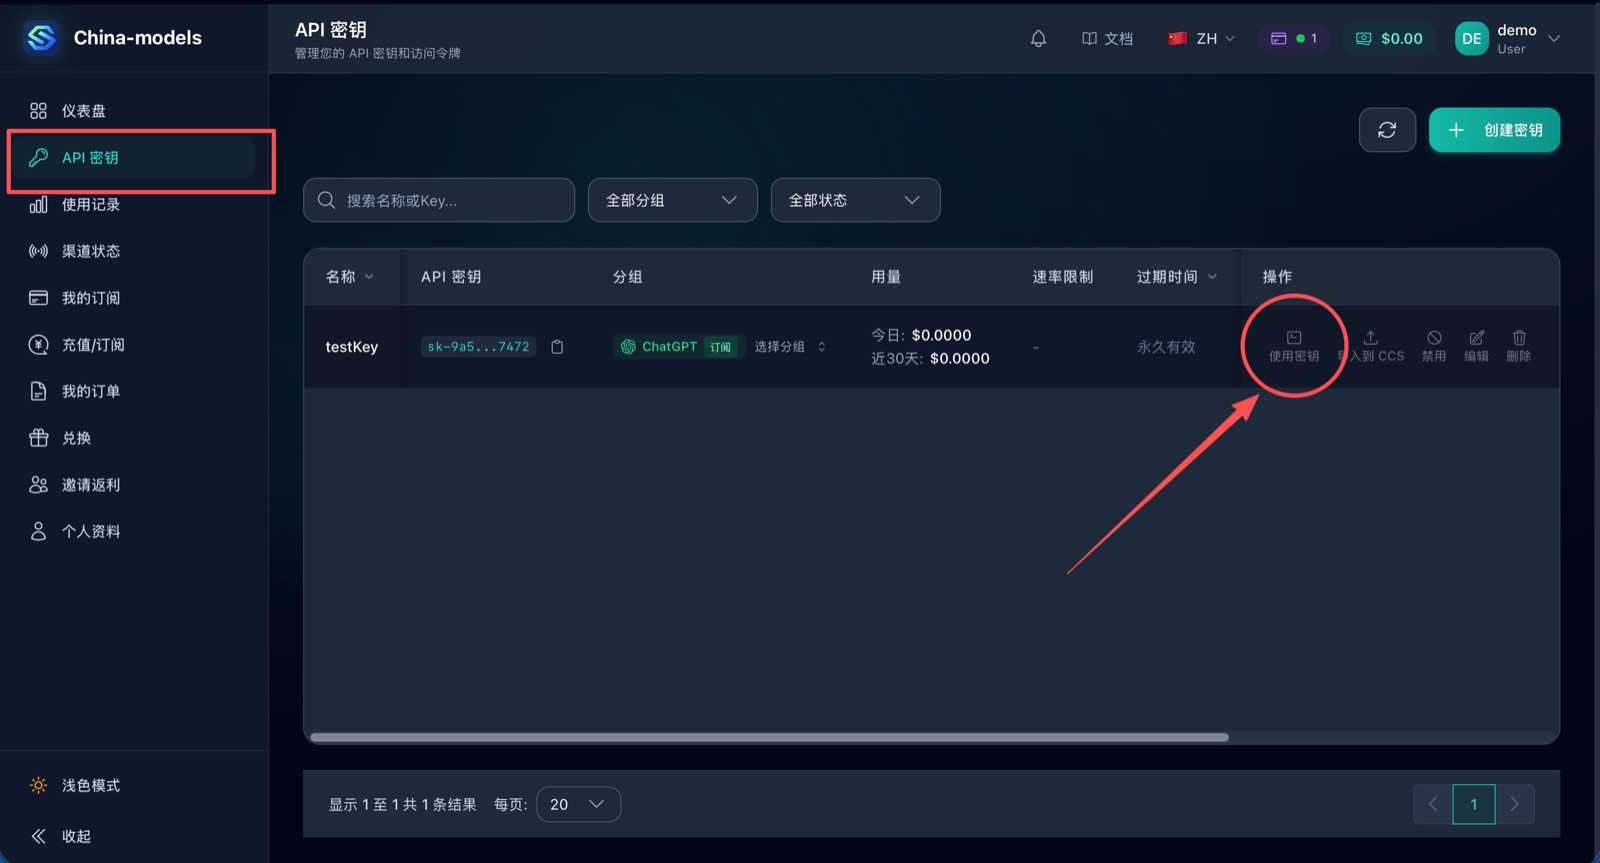Viewport: 1600px width, 863px height.
Task: Focus the 搜索名称或Key search field
Action: click(x=439, y=200)
